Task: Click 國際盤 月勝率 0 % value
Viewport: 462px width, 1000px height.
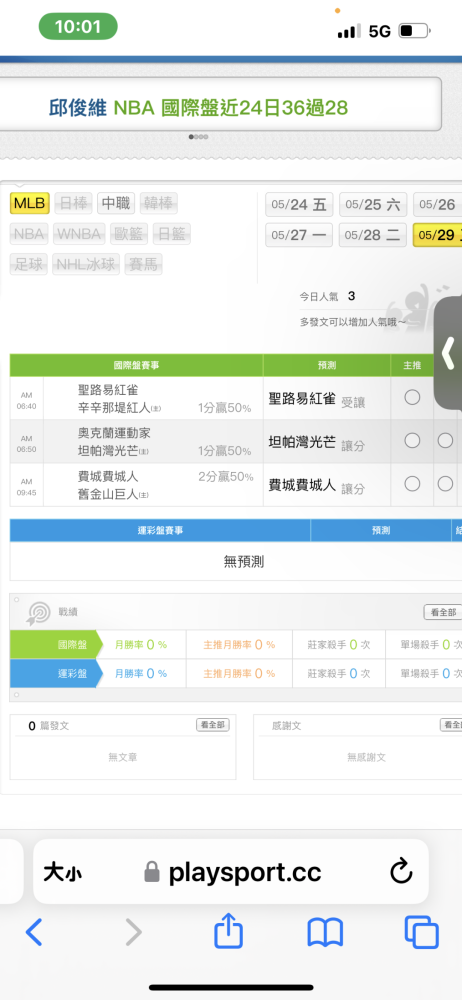Action: tap(141, 645)
